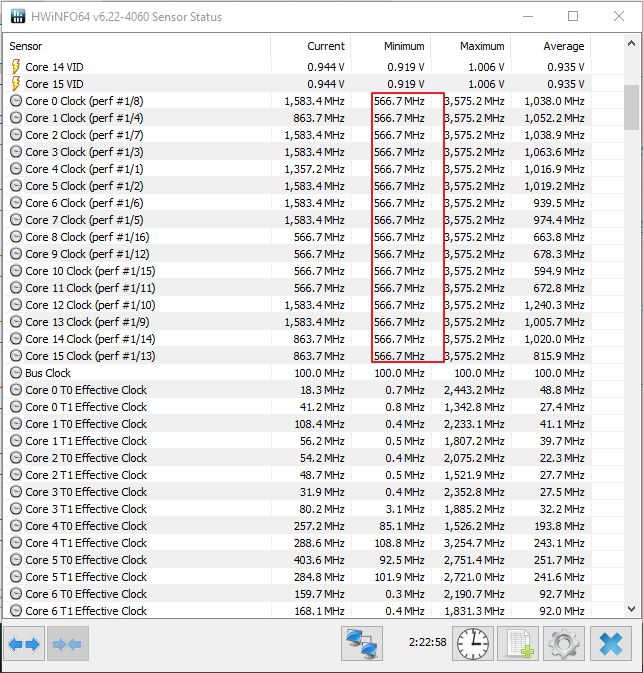Start logging with the document-plus icon
Screen dimensions: 643x673
tap(518, 643)
